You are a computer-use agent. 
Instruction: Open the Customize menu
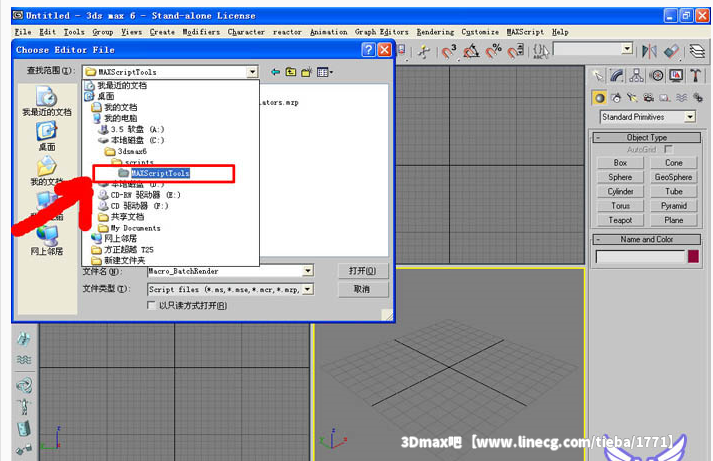[x=480, y=32]
